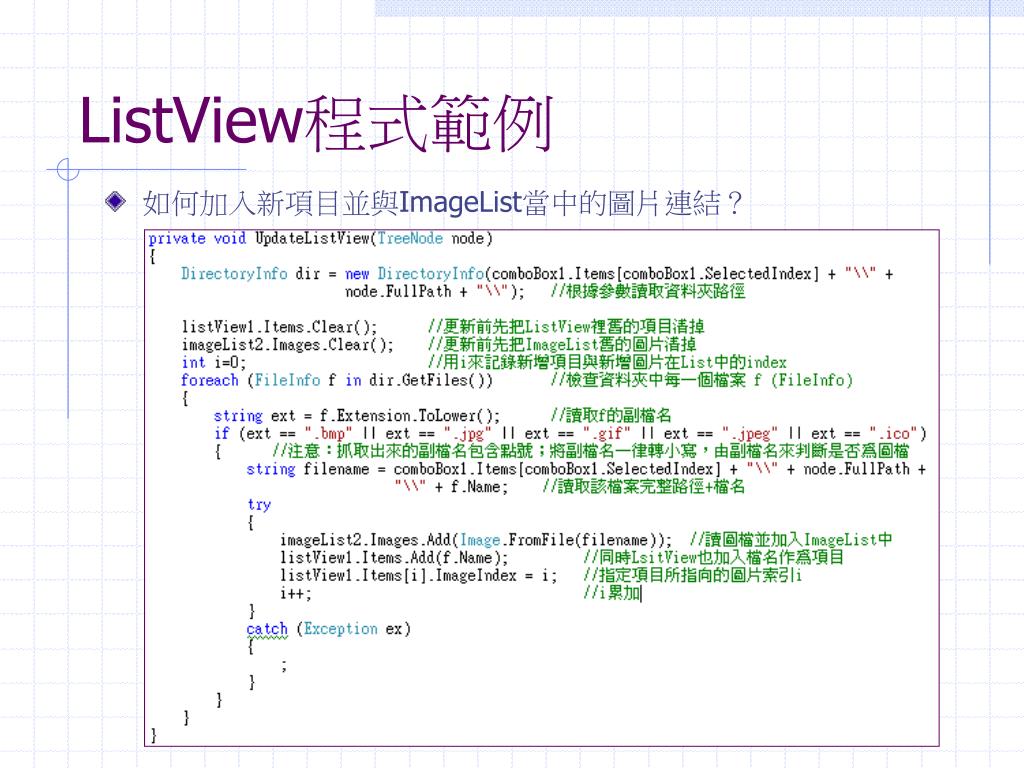Click the line "foreach (FileInfo f in dir.GetFiles())"
The image size is (1024, 768).
pos(337,380)
